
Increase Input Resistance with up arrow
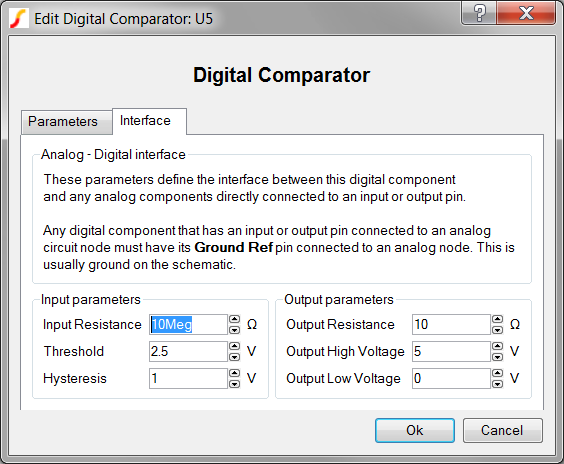click(x=235, y=319)
